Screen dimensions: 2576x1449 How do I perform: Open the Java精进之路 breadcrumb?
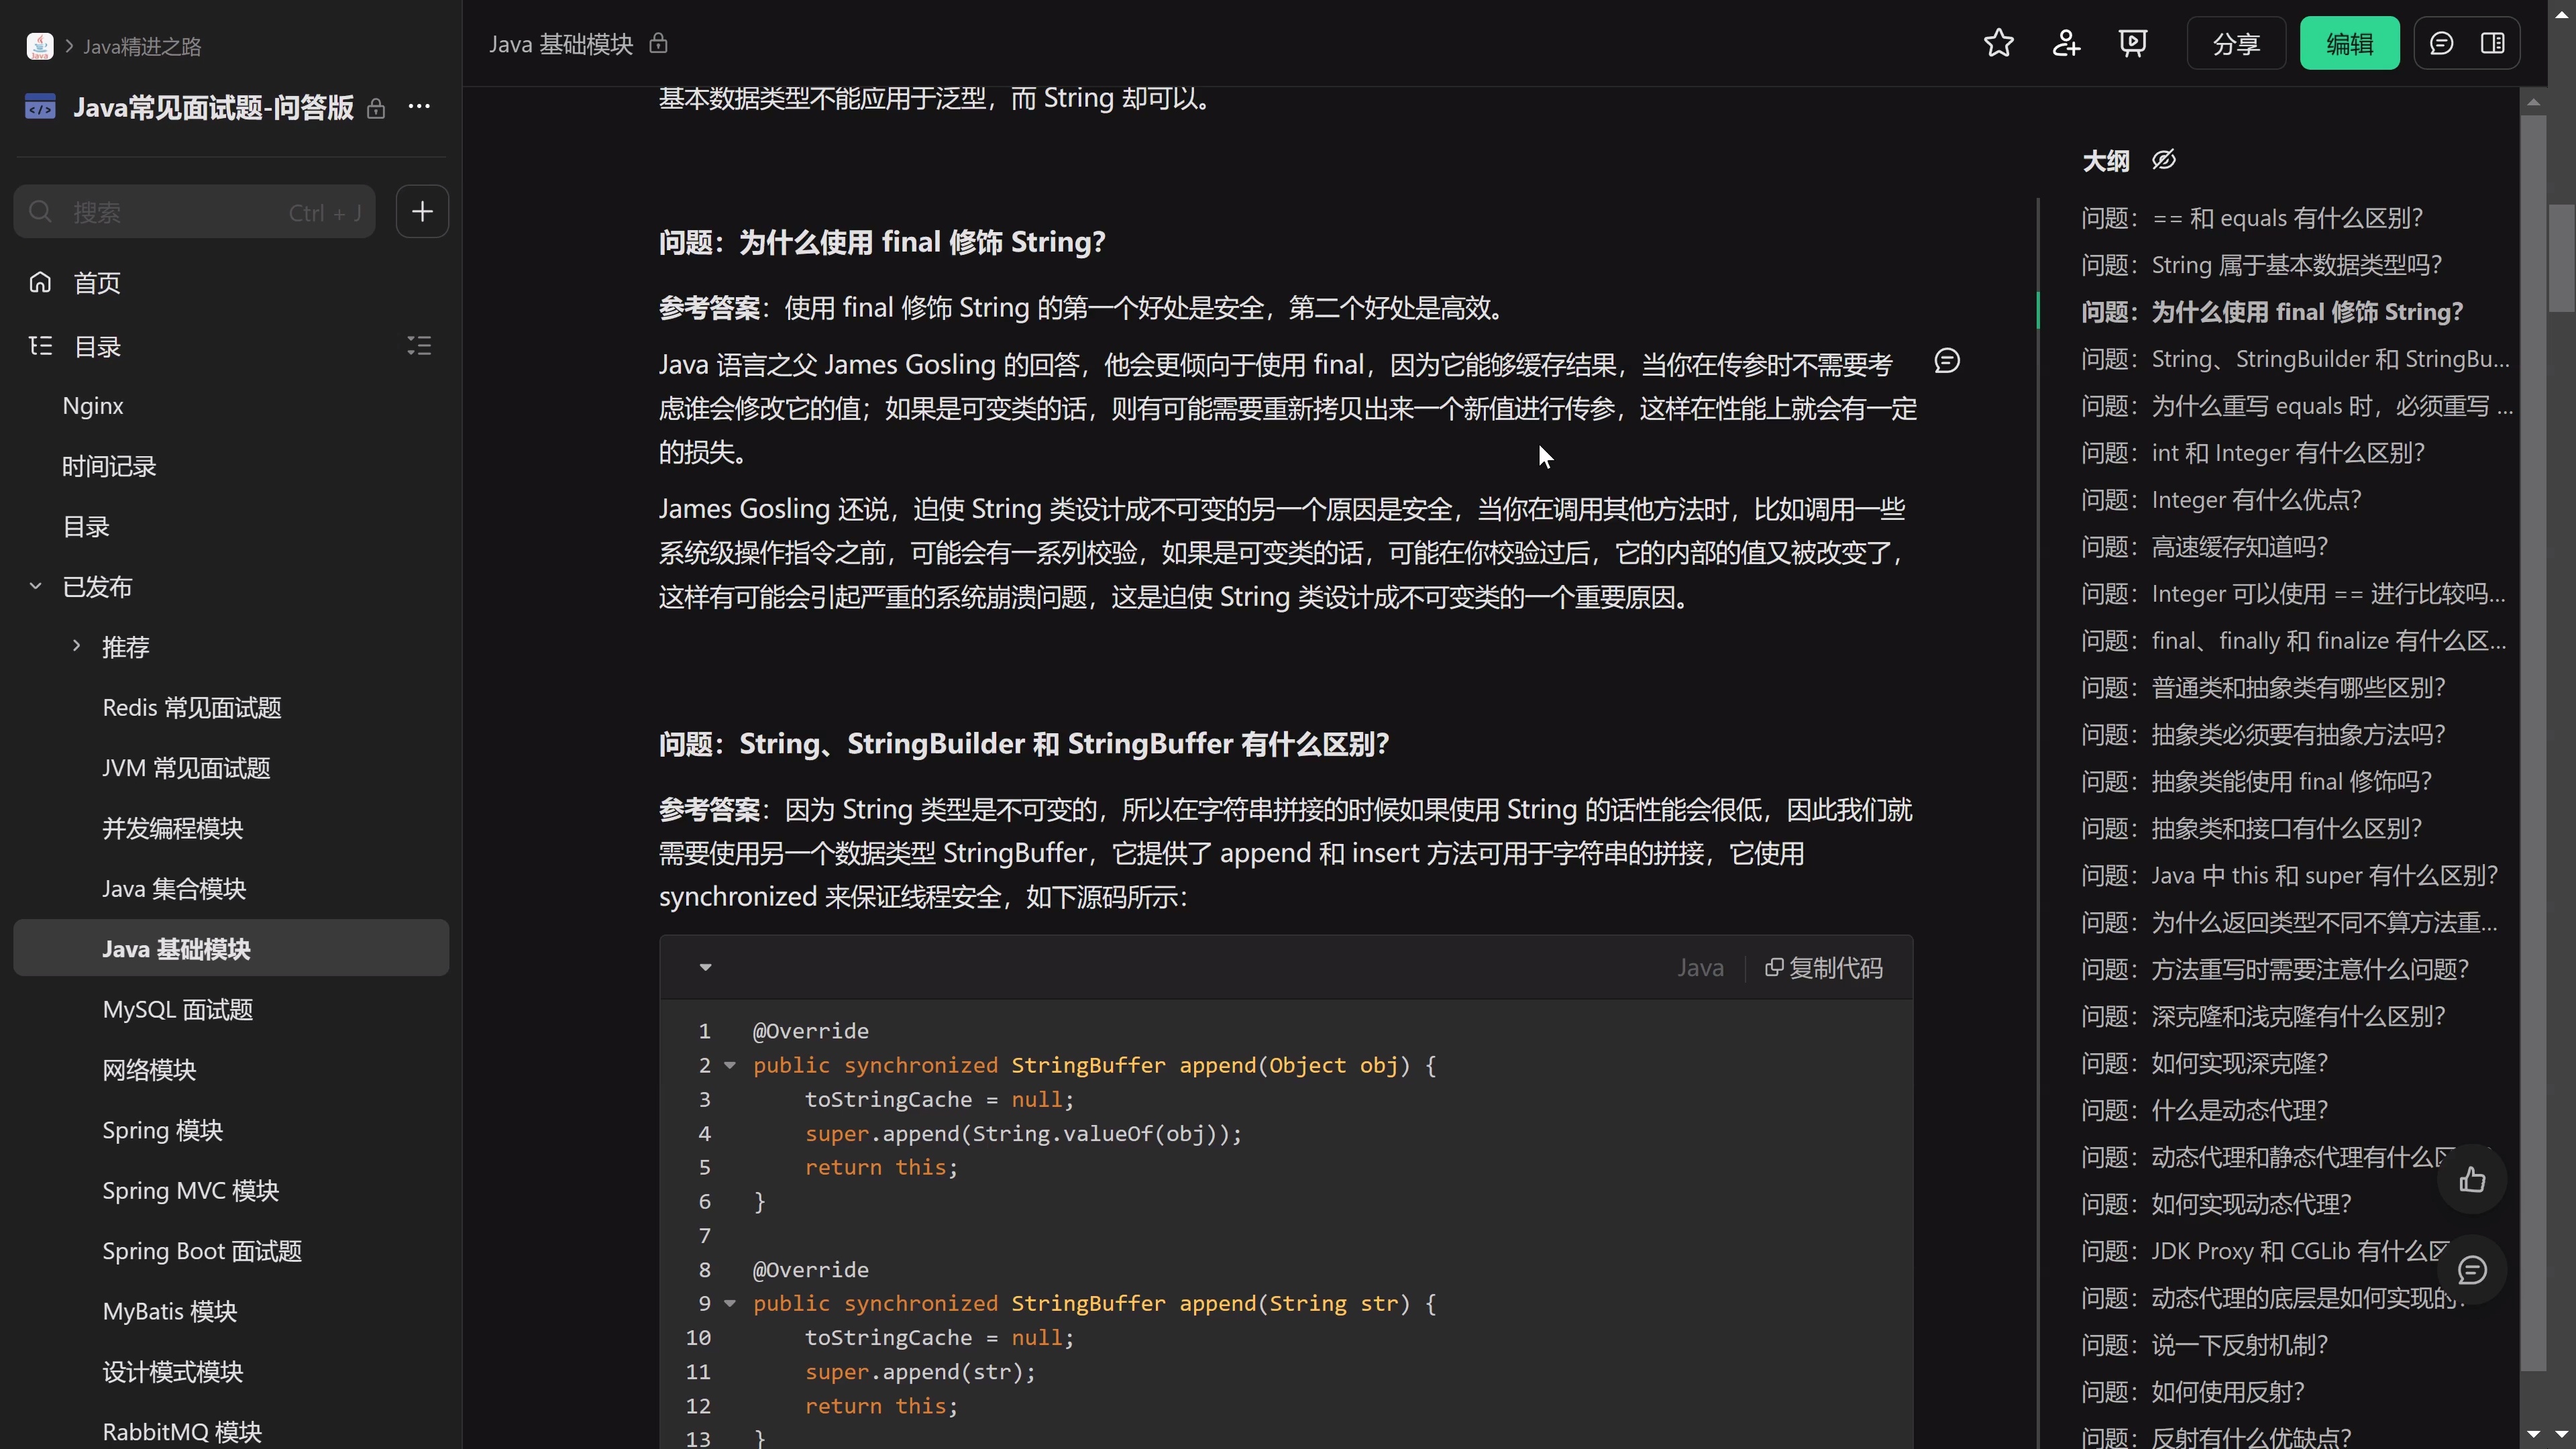tap(140, 45)
